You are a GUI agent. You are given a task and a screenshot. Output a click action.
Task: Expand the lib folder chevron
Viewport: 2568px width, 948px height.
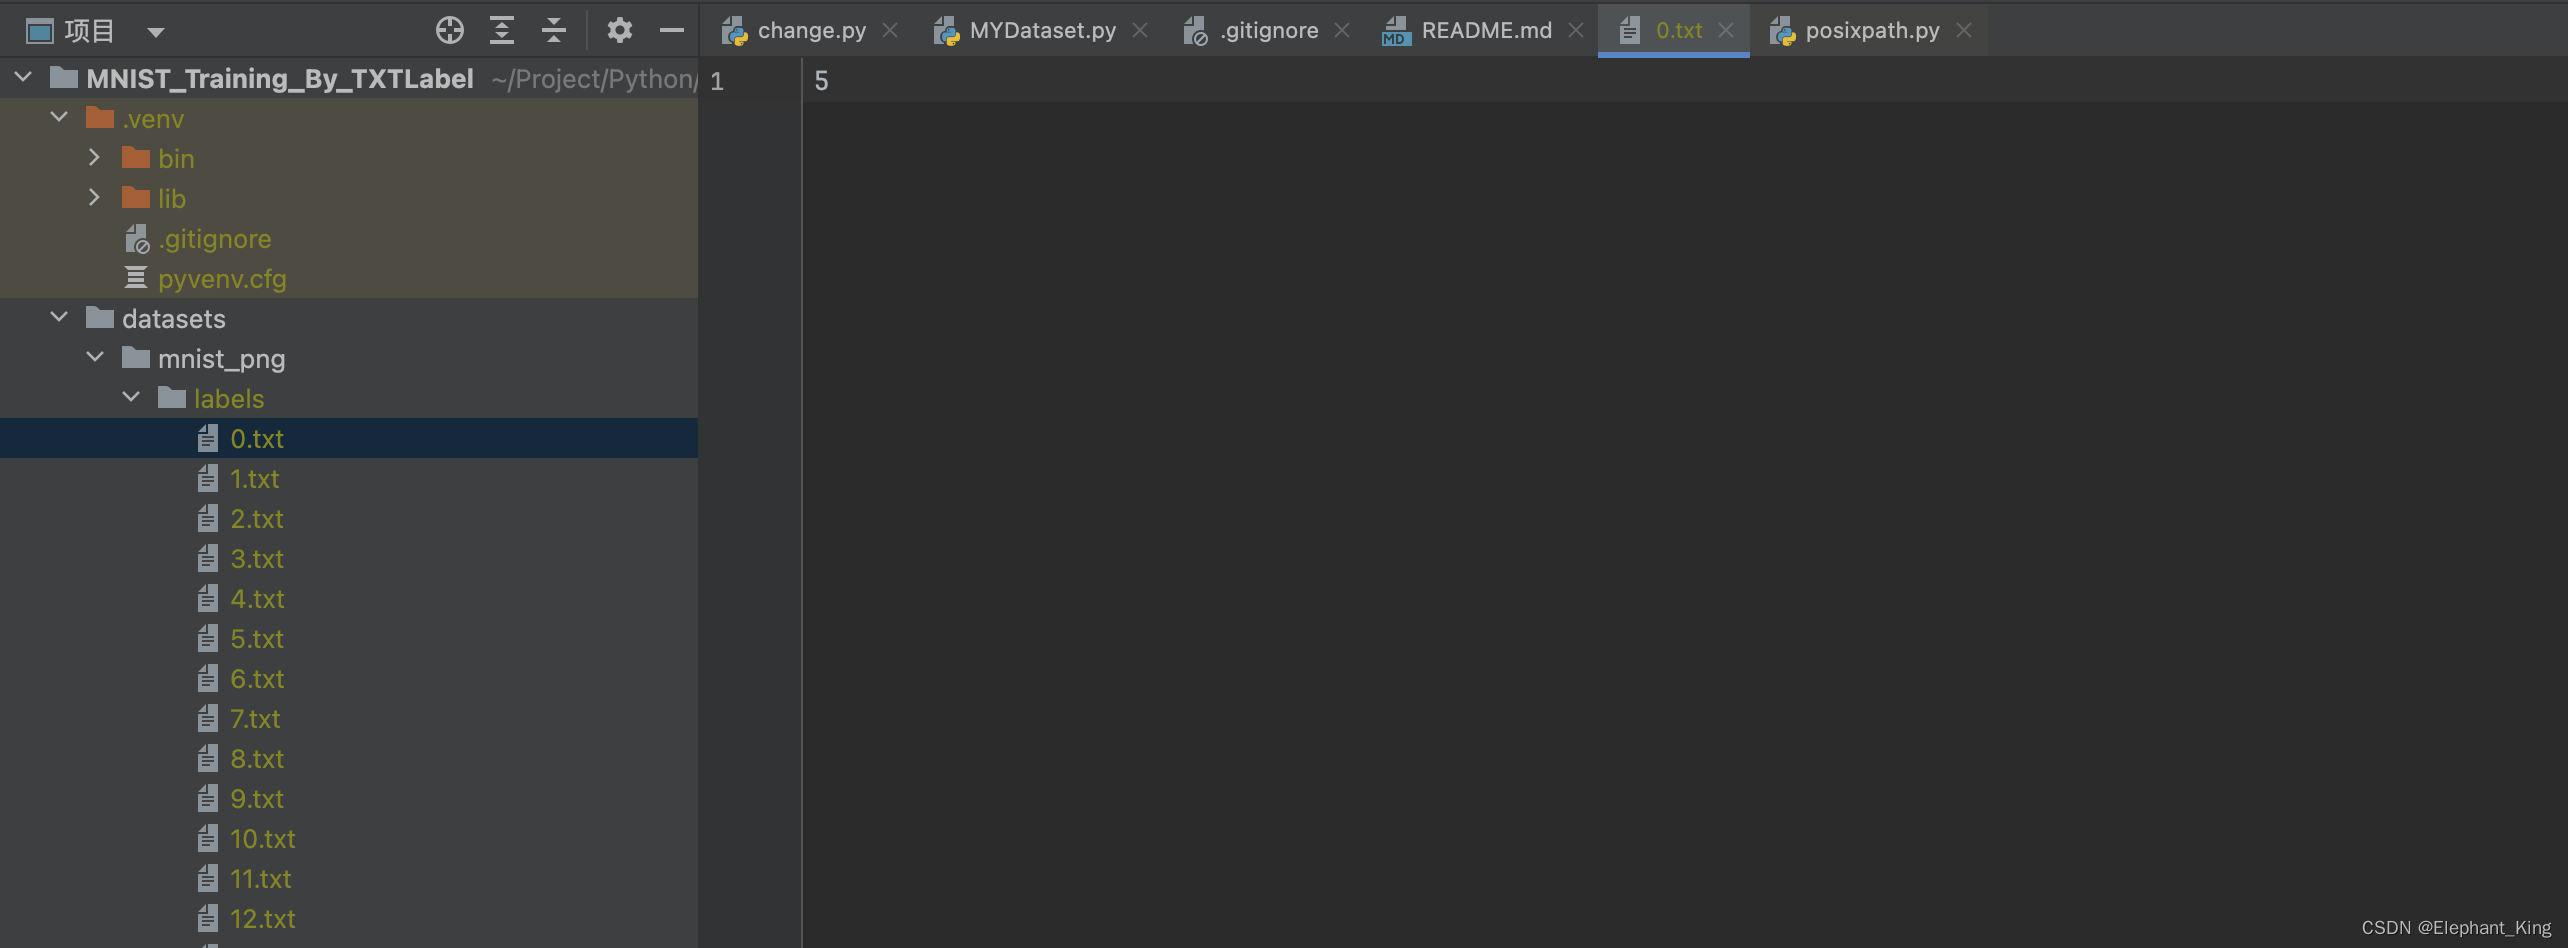click(95, 197)
